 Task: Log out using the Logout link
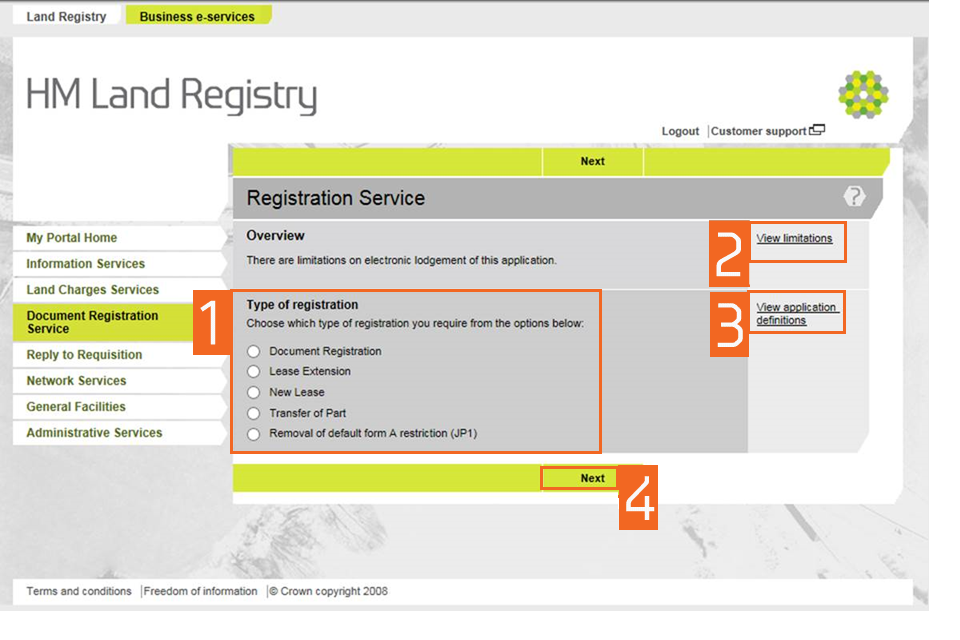(x=680, y=131)
